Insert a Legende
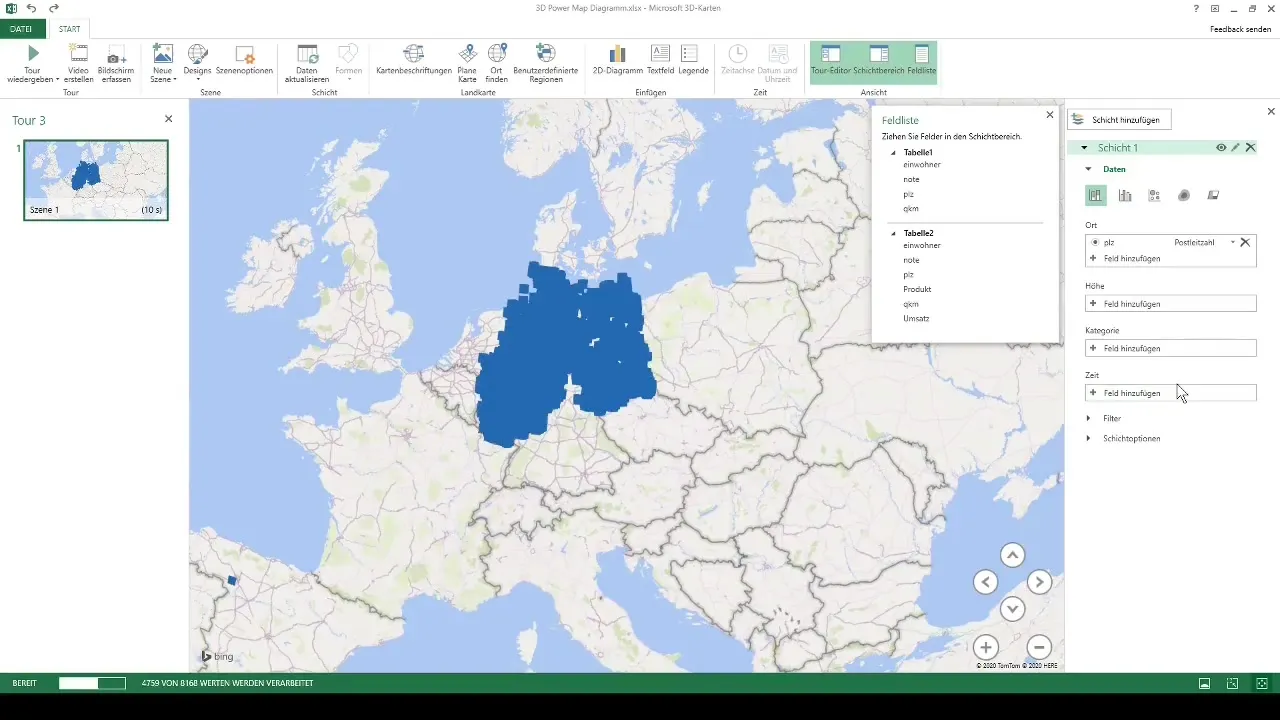 coord(693,60)
